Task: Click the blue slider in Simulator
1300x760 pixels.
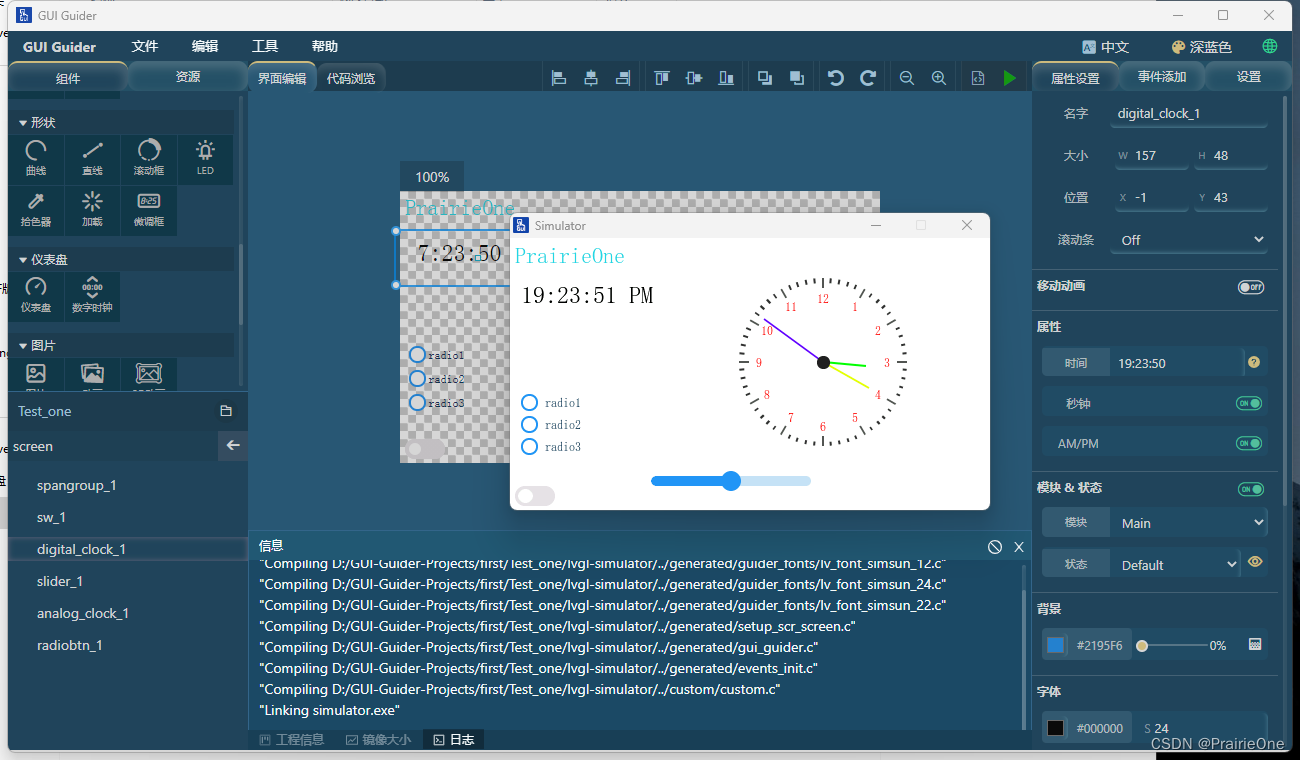Action: click(731, 481)
